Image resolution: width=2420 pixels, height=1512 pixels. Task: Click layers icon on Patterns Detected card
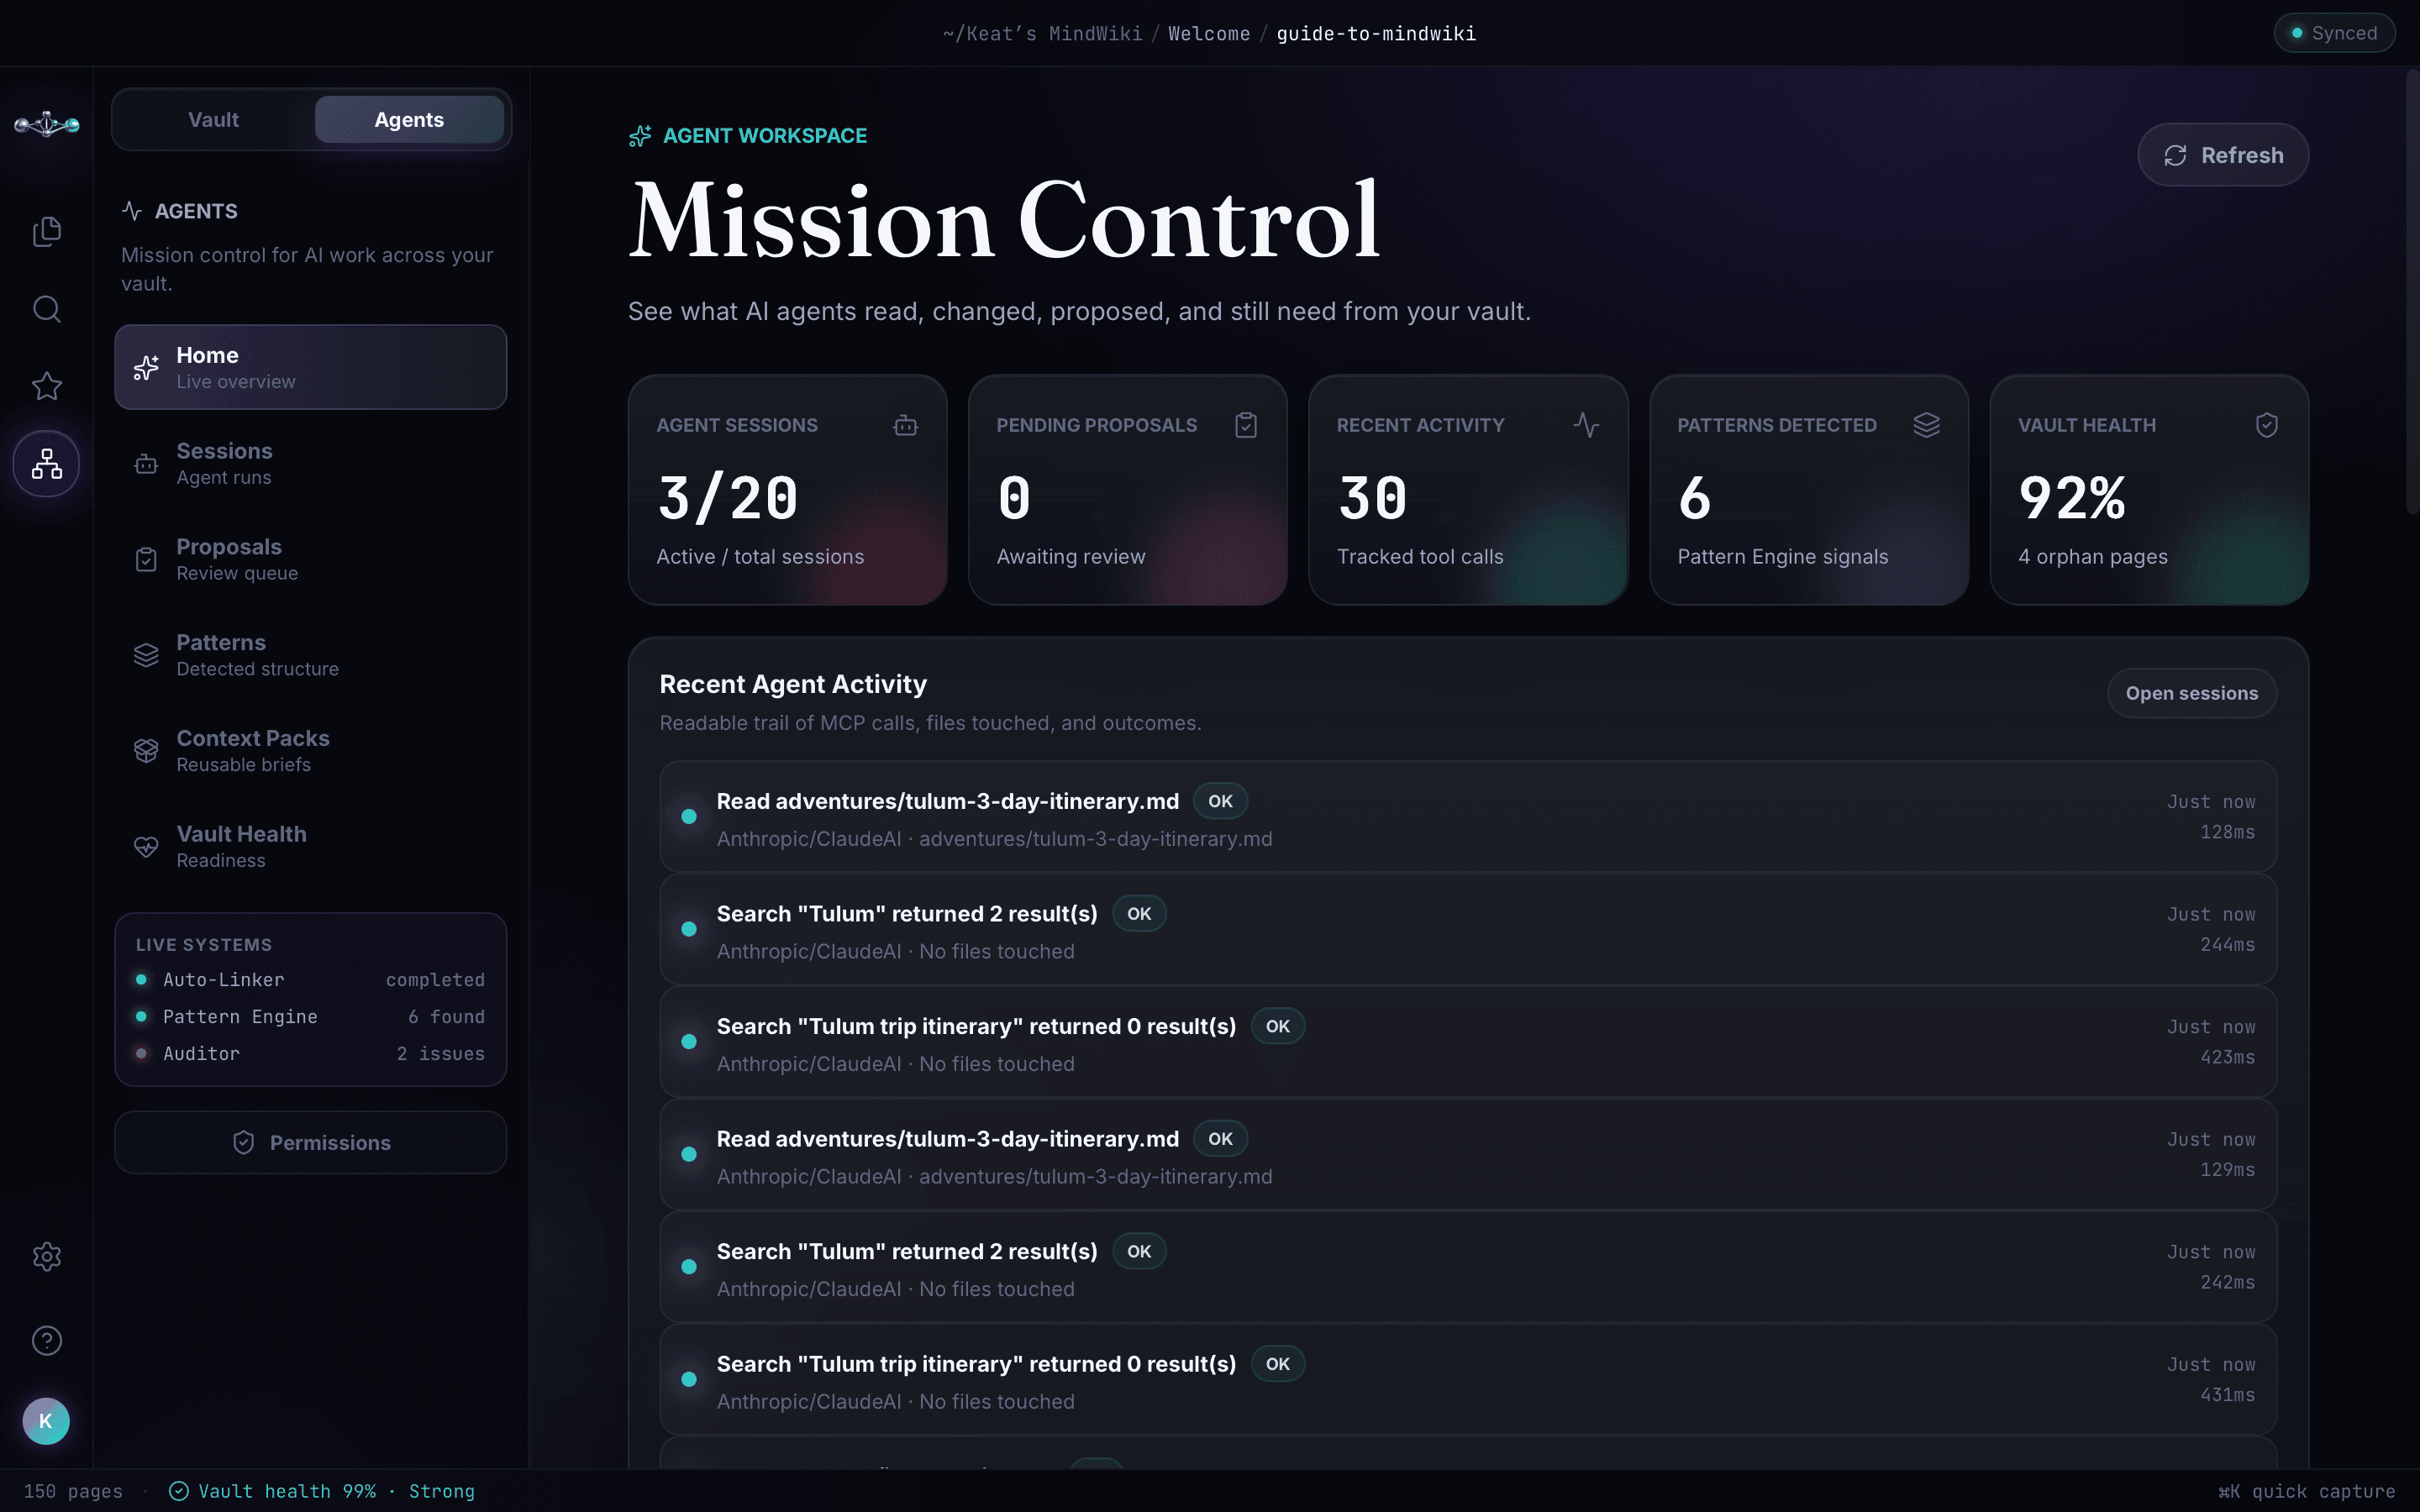pos(1926,425)
